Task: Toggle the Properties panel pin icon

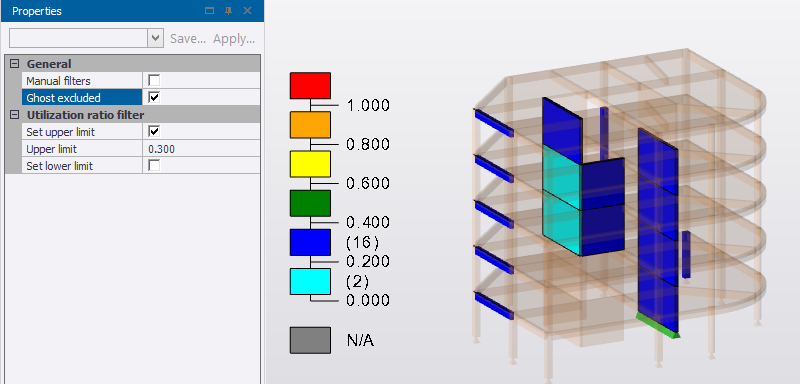Action: pos(229,11)
